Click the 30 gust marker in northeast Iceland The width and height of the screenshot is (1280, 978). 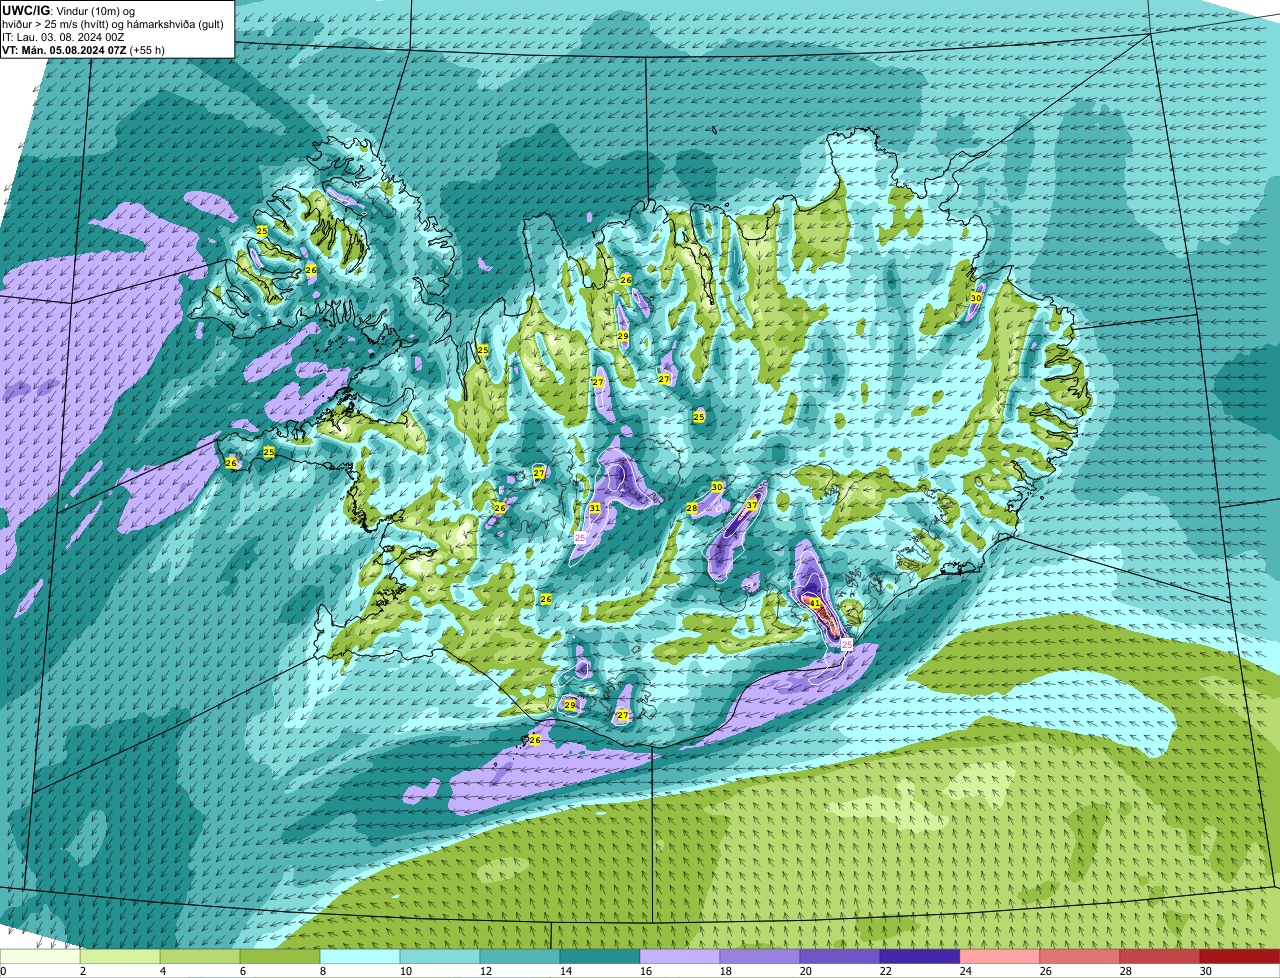click(976, 298)
